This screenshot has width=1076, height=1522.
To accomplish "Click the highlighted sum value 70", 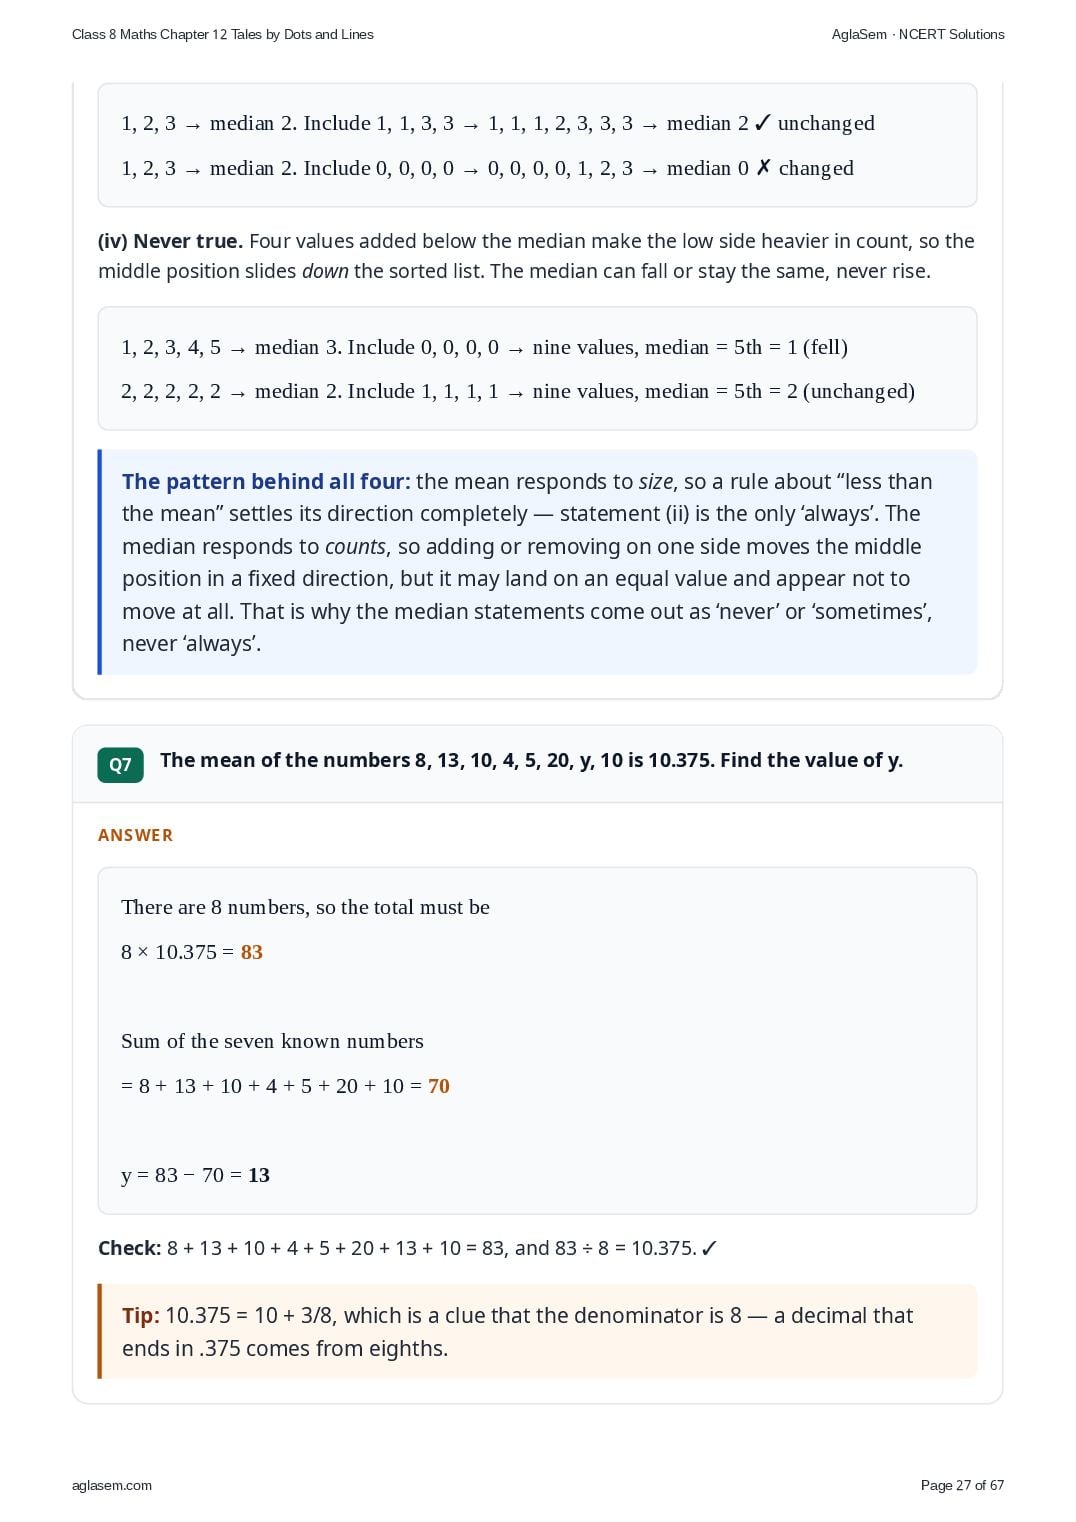I will click(x=439, y=1086).
